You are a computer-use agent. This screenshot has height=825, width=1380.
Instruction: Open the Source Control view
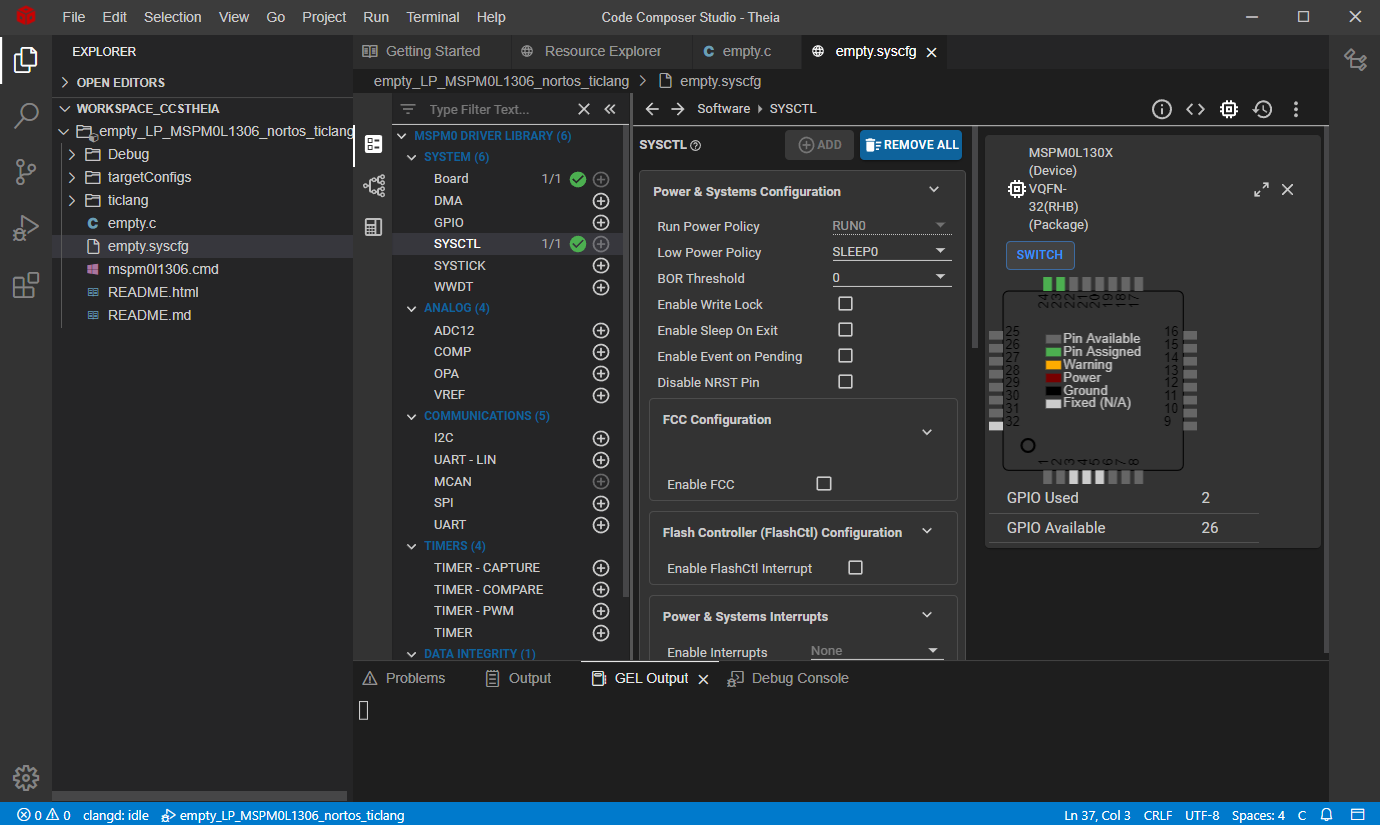point(26,172)
